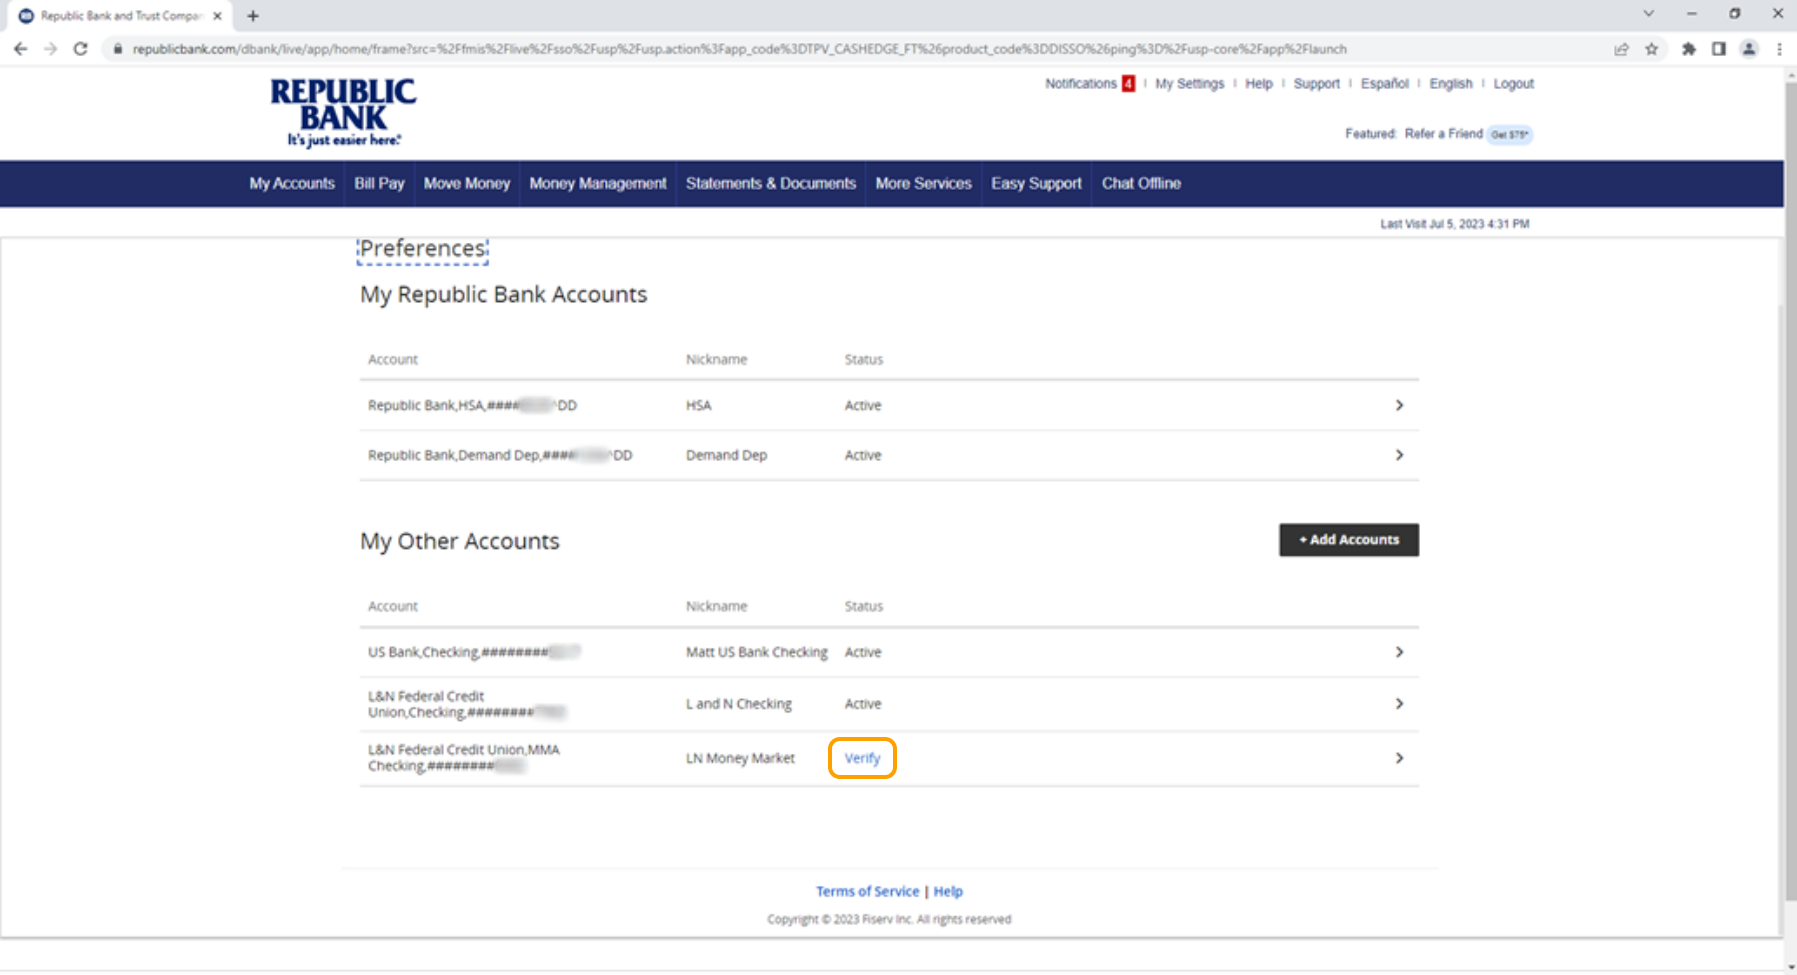
Task: Open a new browser tab
Action: pyautogui.click(x=253, y=16)
